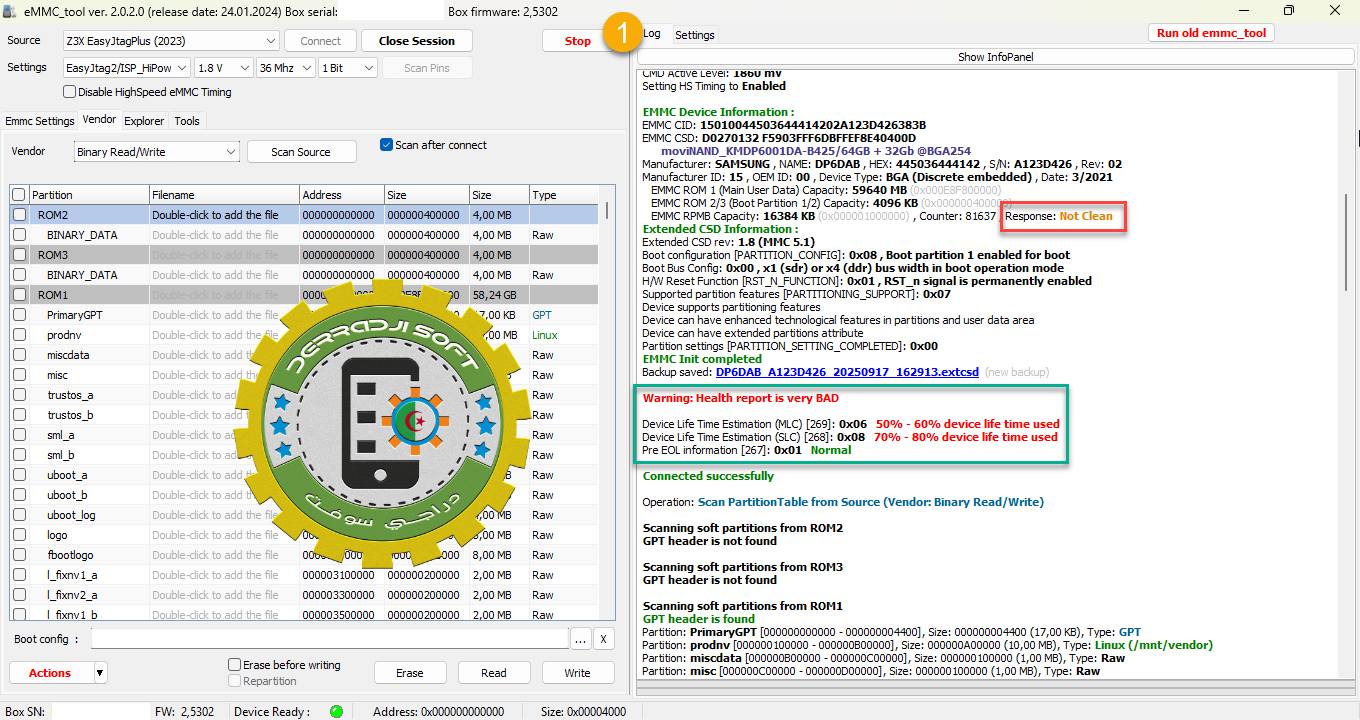Expand the 1 Bit bus width dropdown

pyautogui.click(x=347, y=68)
